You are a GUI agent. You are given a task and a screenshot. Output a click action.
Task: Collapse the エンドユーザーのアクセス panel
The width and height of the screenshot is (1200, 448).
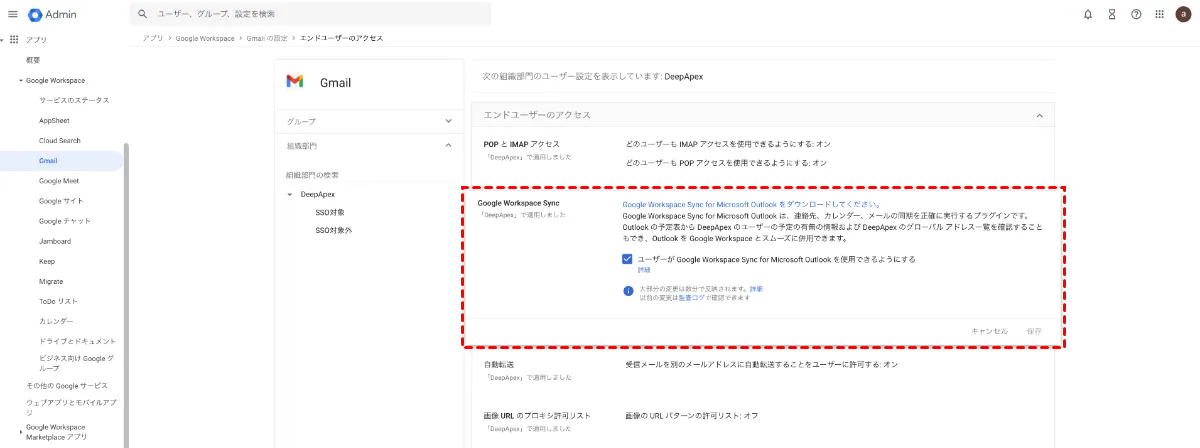point(1040,116)
